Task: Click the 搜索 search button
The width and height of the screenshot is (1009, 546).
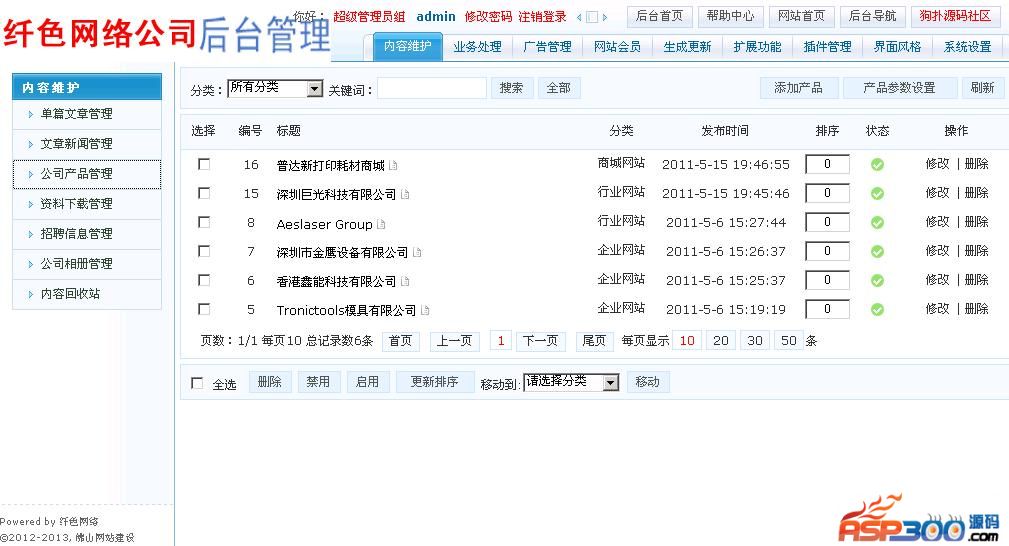Action: 512,88
